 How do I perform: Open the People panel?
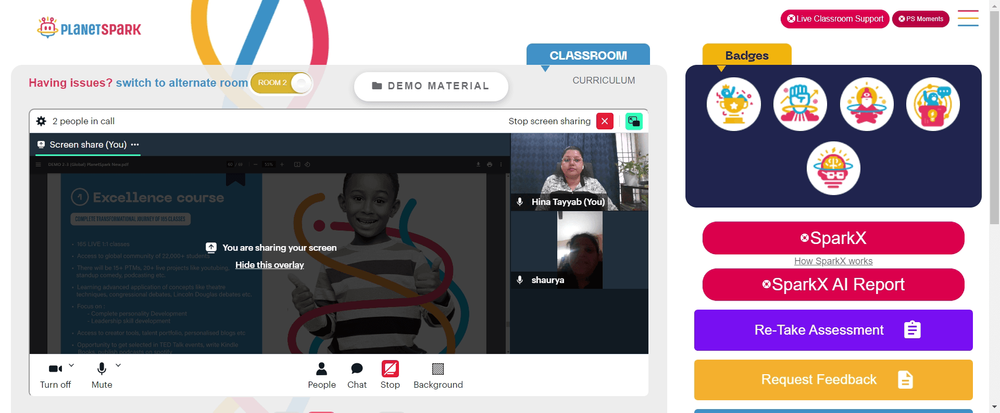pos(321,375)
